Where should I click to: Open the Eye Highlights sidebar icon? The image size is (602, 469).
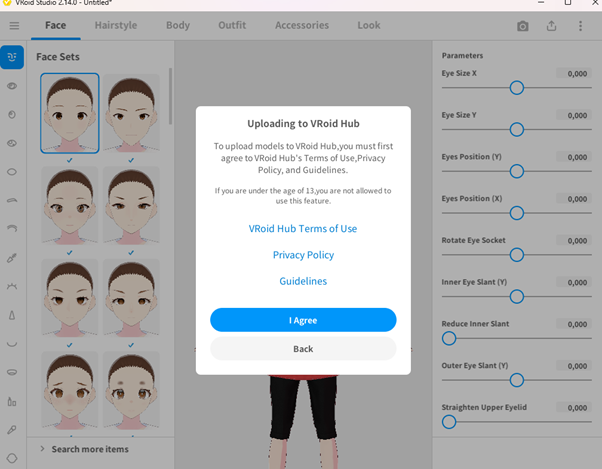[12, 143]
